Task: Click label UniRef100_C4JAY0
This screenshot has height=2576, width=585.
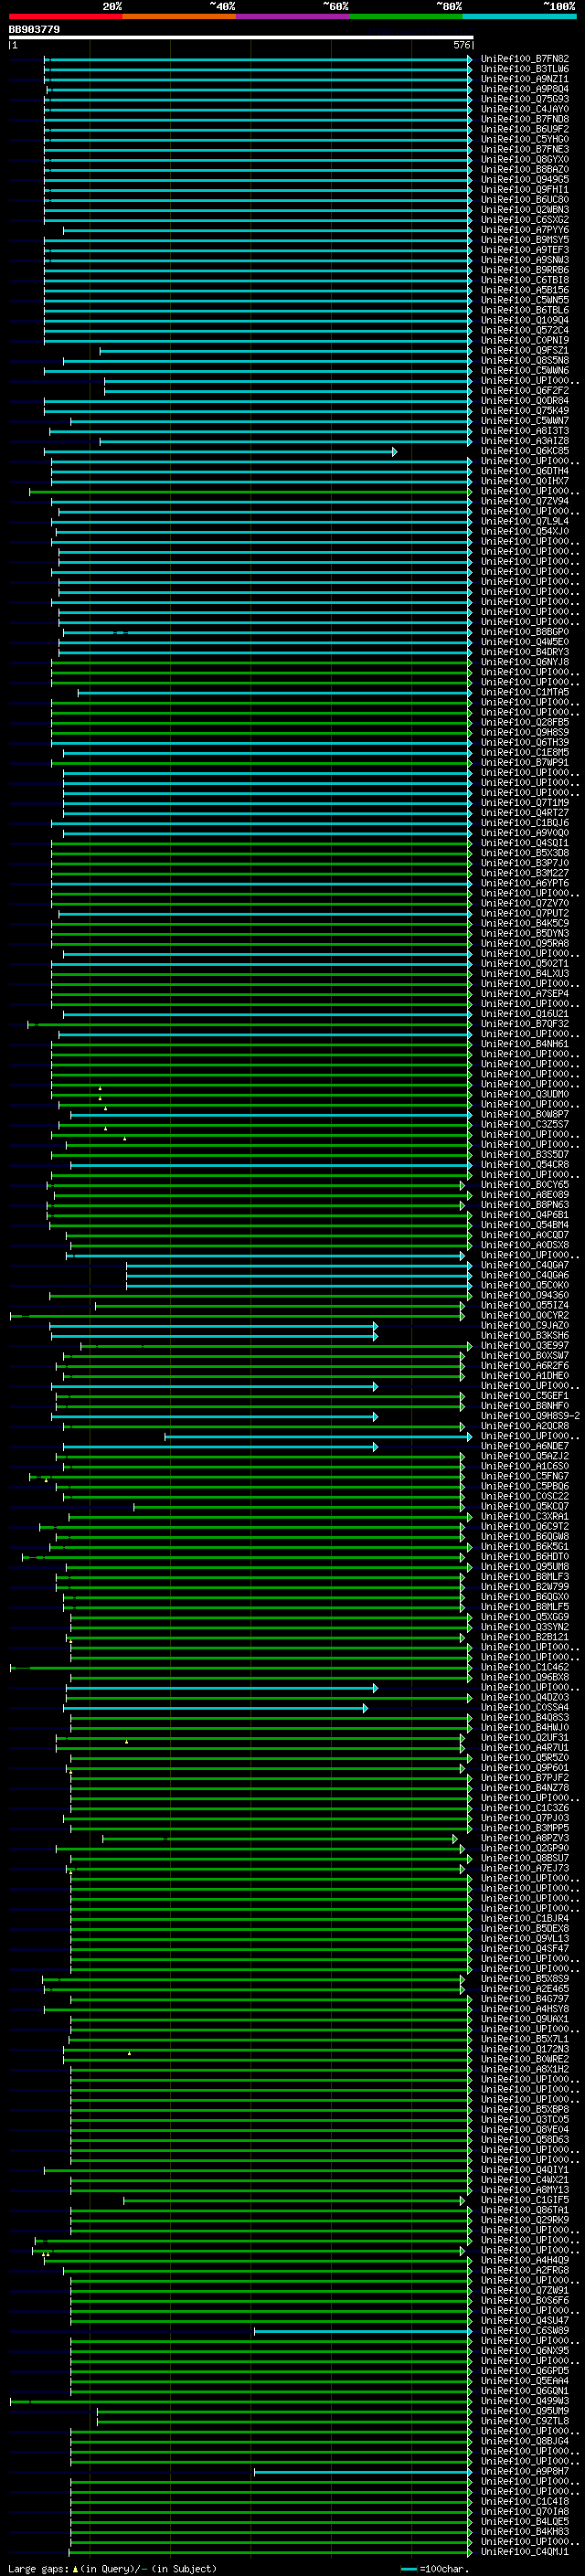Action: click(x=525, y=109)
